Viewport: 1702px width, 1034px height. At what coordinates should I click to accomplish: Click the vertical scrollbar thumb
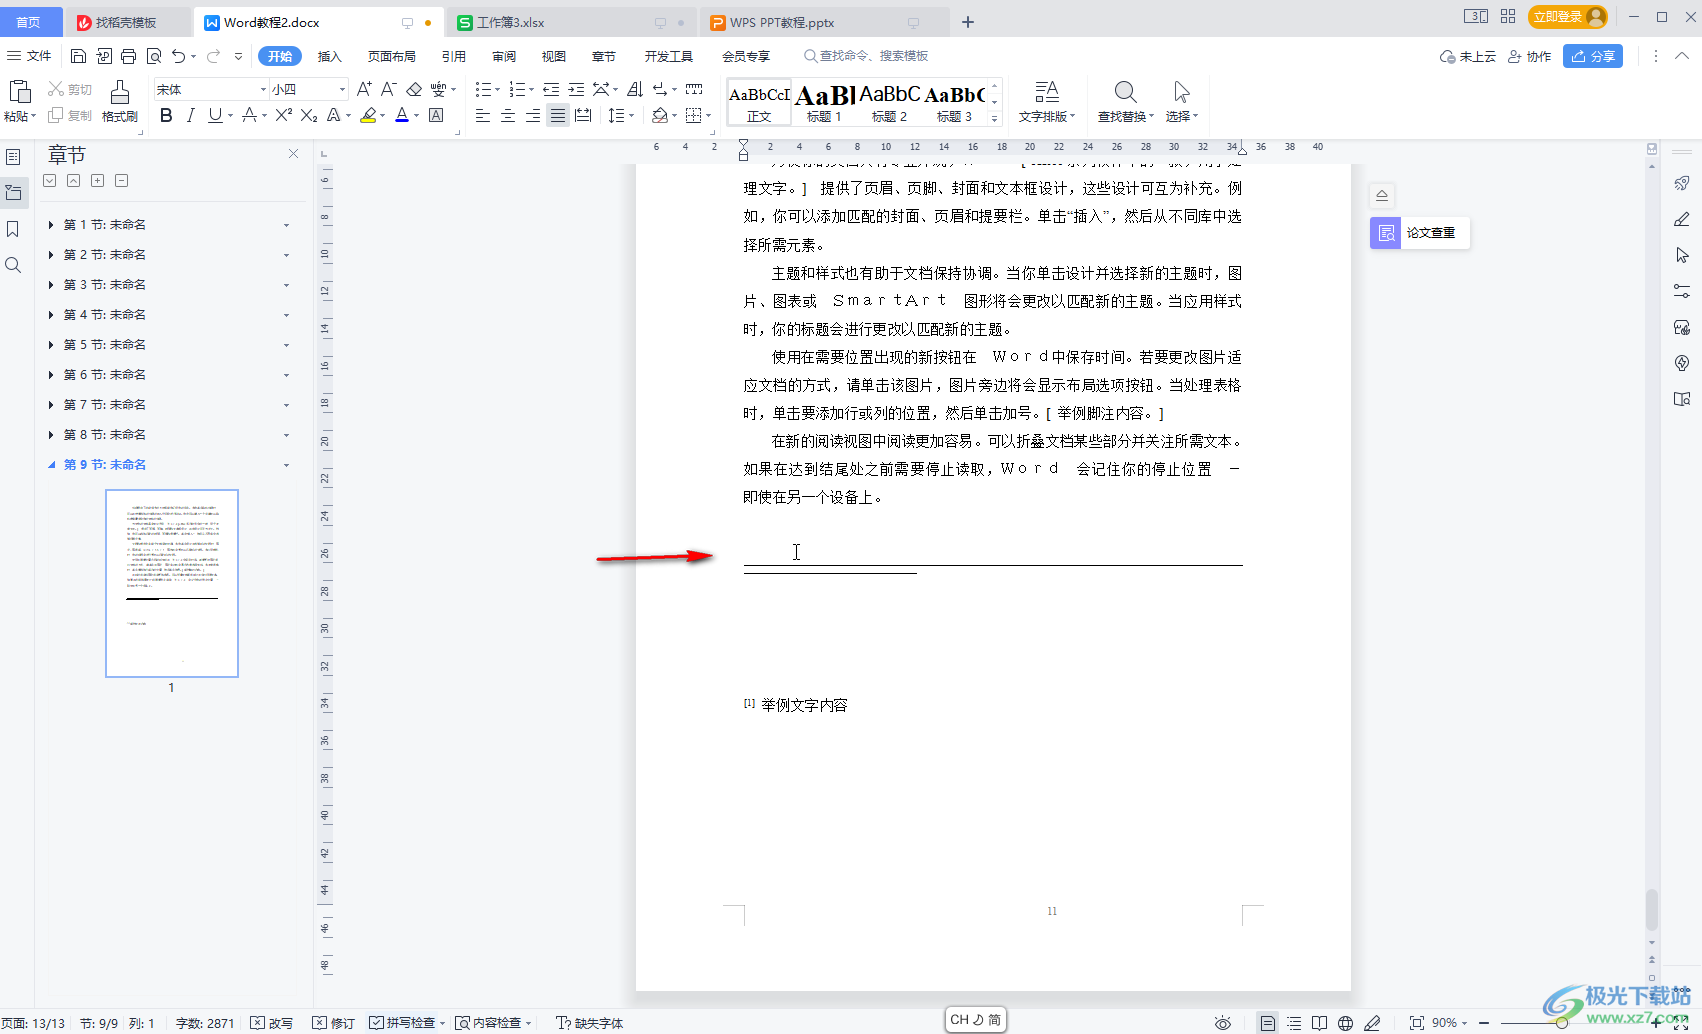click(x=1652, y=910)
